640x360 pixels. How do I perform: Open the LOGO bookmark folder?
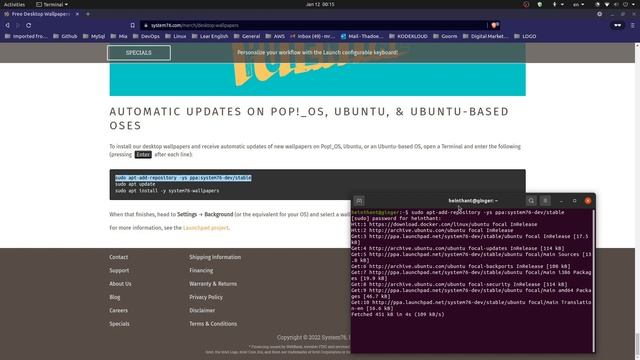coord(525,36)
